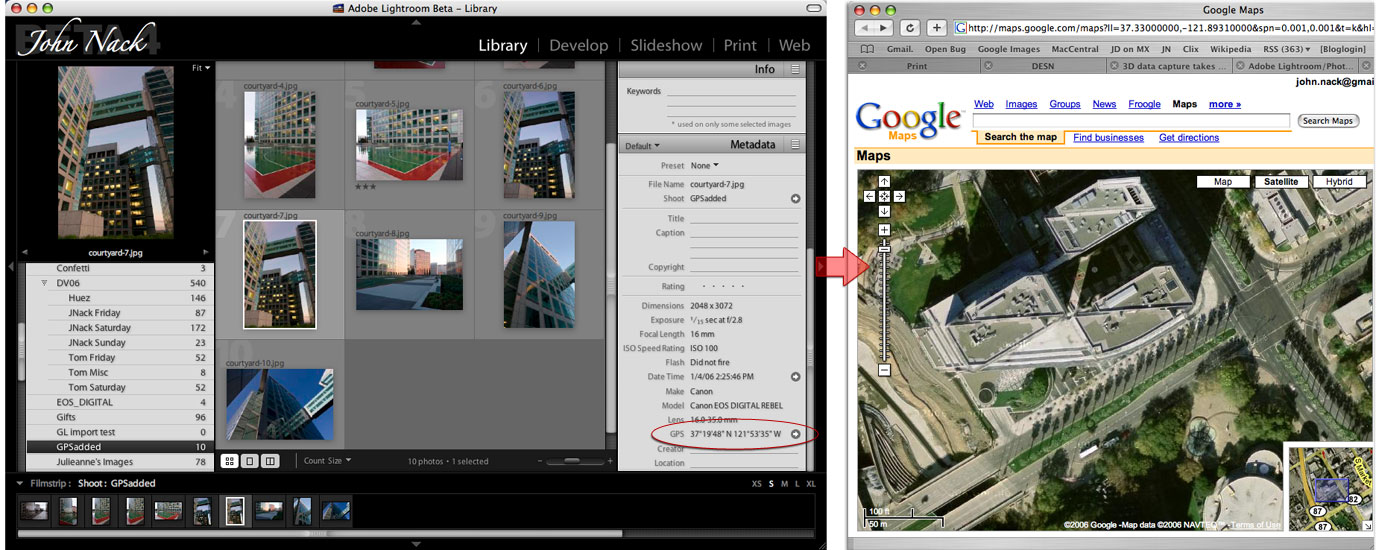Viewport: 1379px width, 550px height.
Task: Set filmstrip size to S
Action: pyautogui.click(x=771, y=484)
